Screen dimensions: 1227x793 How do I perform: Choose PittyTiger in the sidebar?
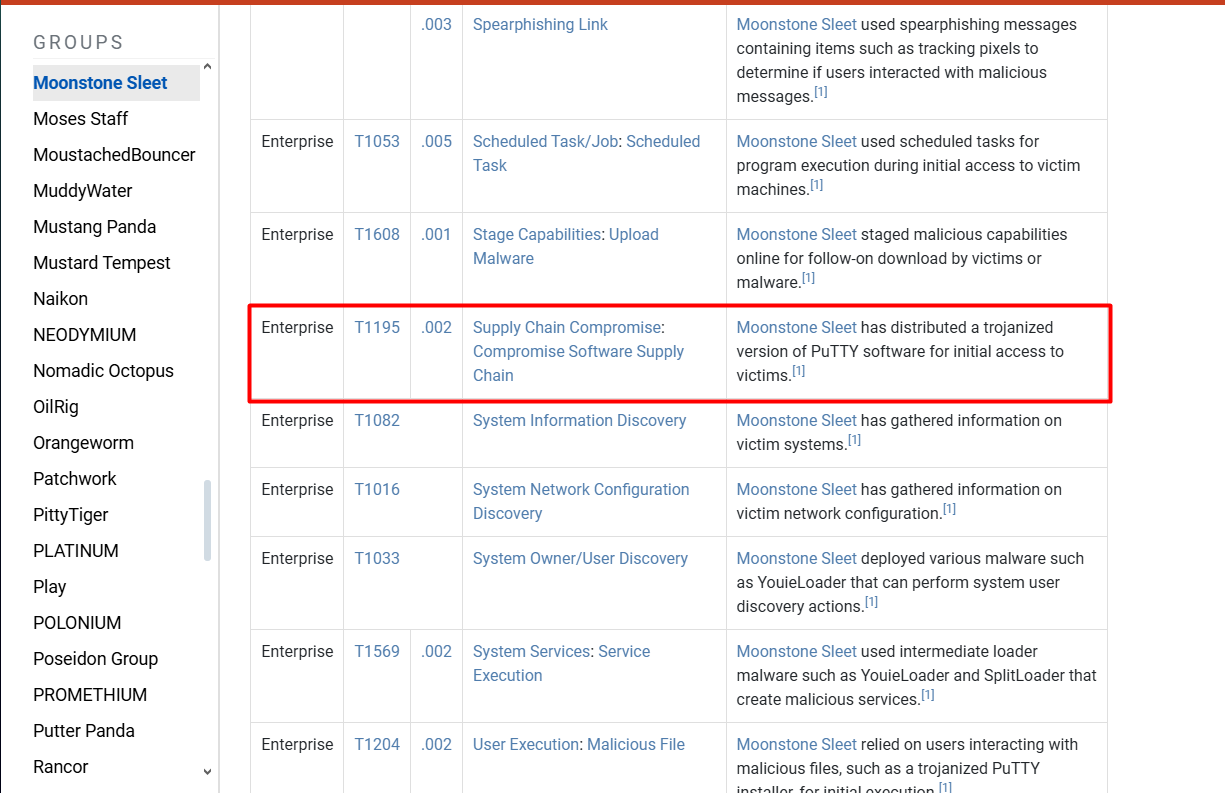[x=71, y=515]
